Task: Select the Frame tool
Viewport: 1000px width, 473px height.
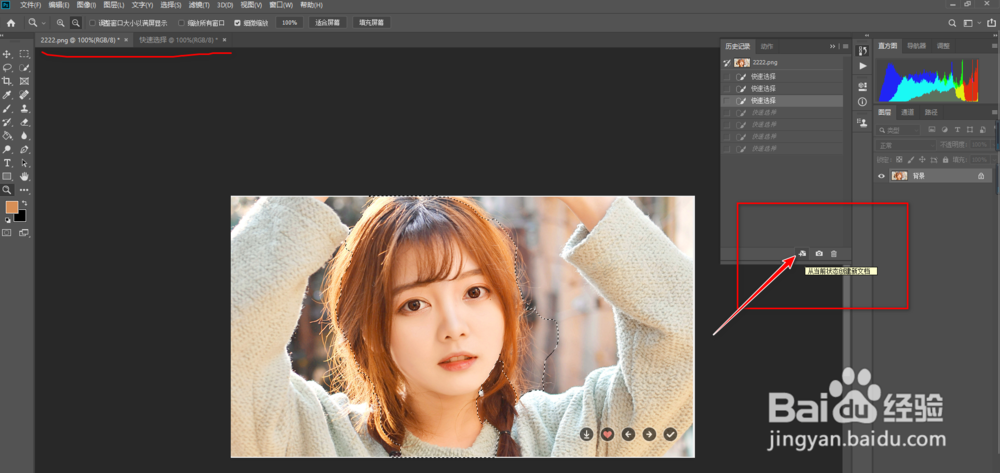Action: 24,81
